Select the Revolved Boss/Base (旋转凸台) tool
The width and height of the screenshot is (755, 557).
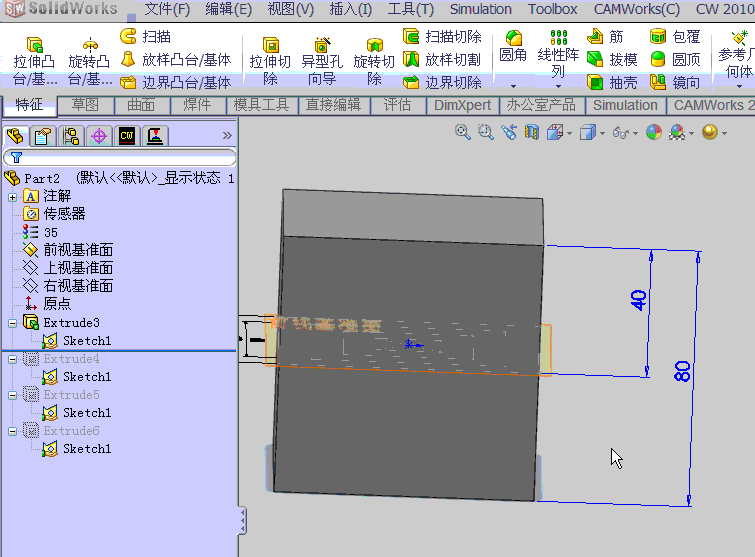coord(90,62)
